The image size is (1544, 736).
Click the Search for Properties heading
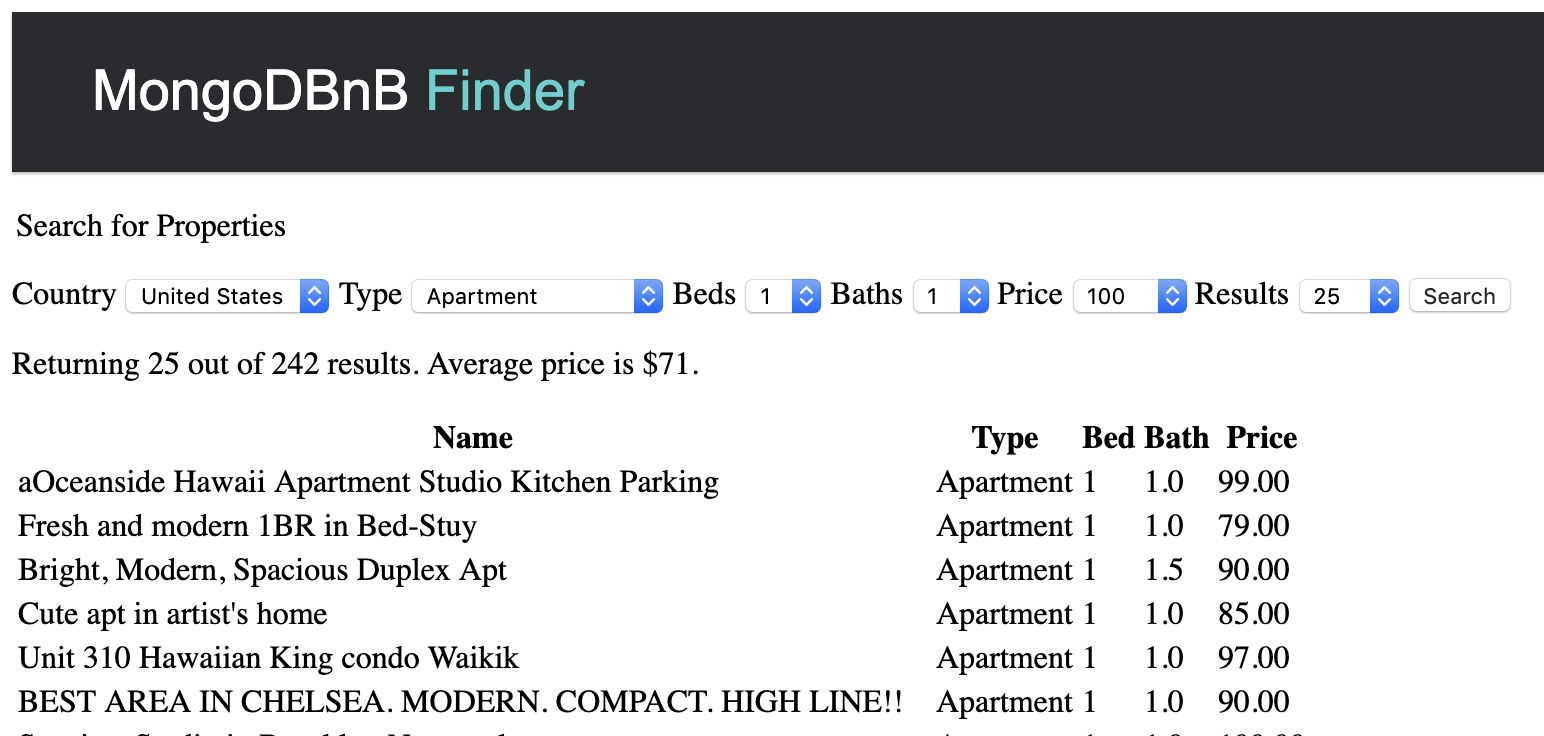pyautogui.click(x=151, y=226)
